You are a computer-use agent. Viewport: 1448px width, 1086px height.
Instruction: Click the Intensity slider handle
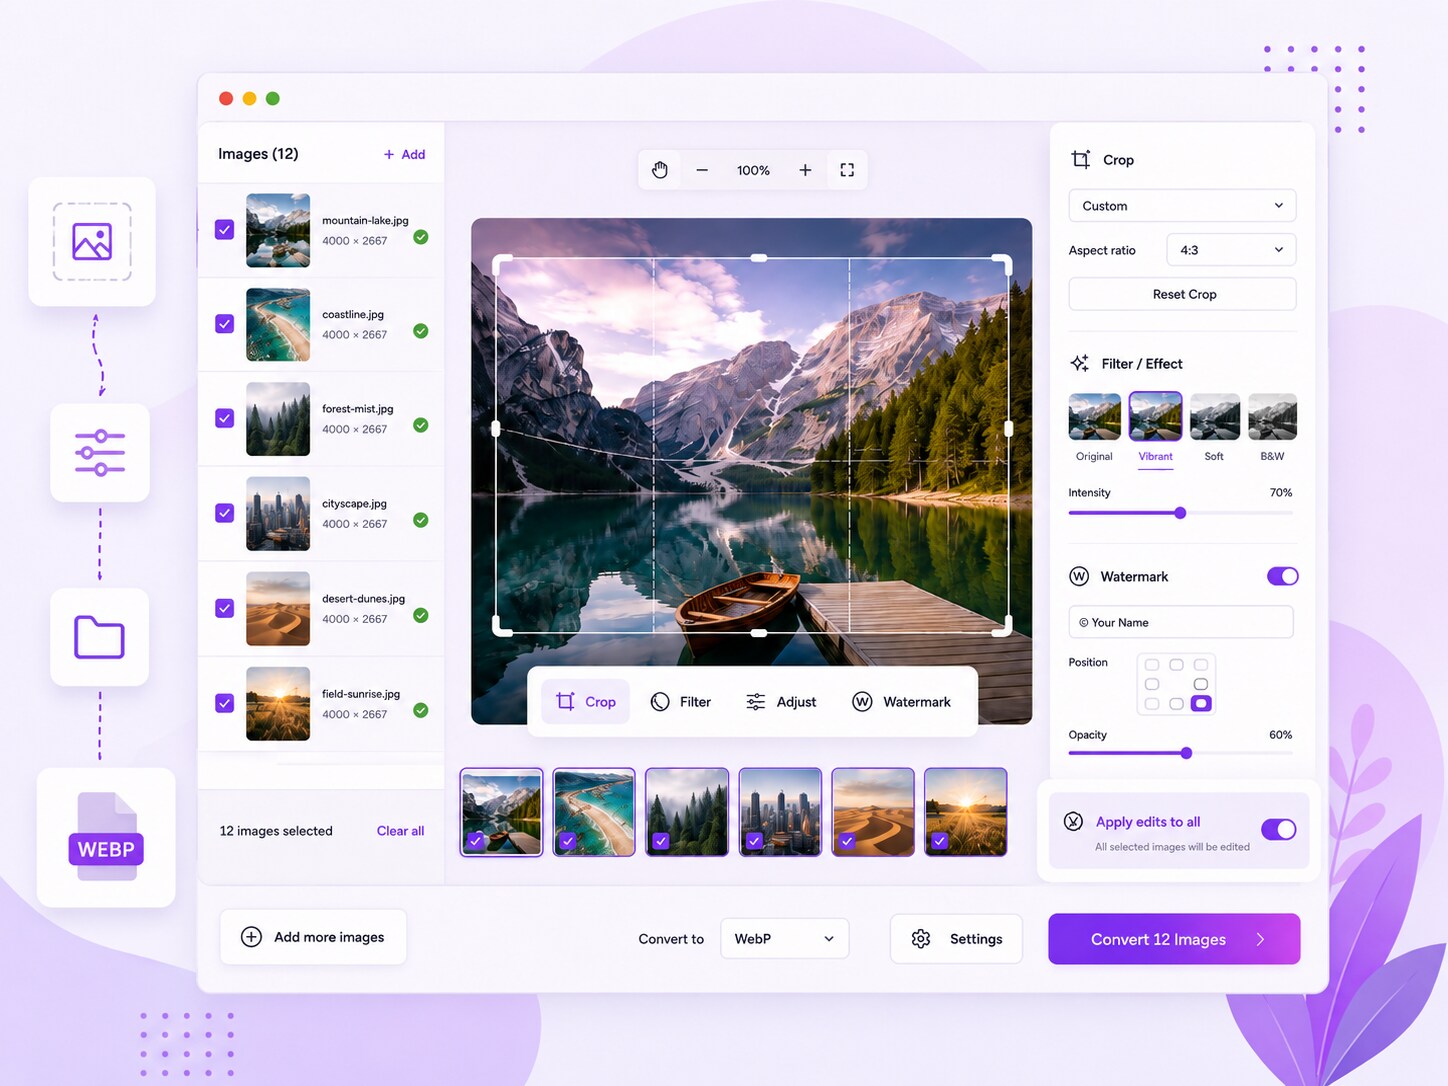[x=1180, y=513]
